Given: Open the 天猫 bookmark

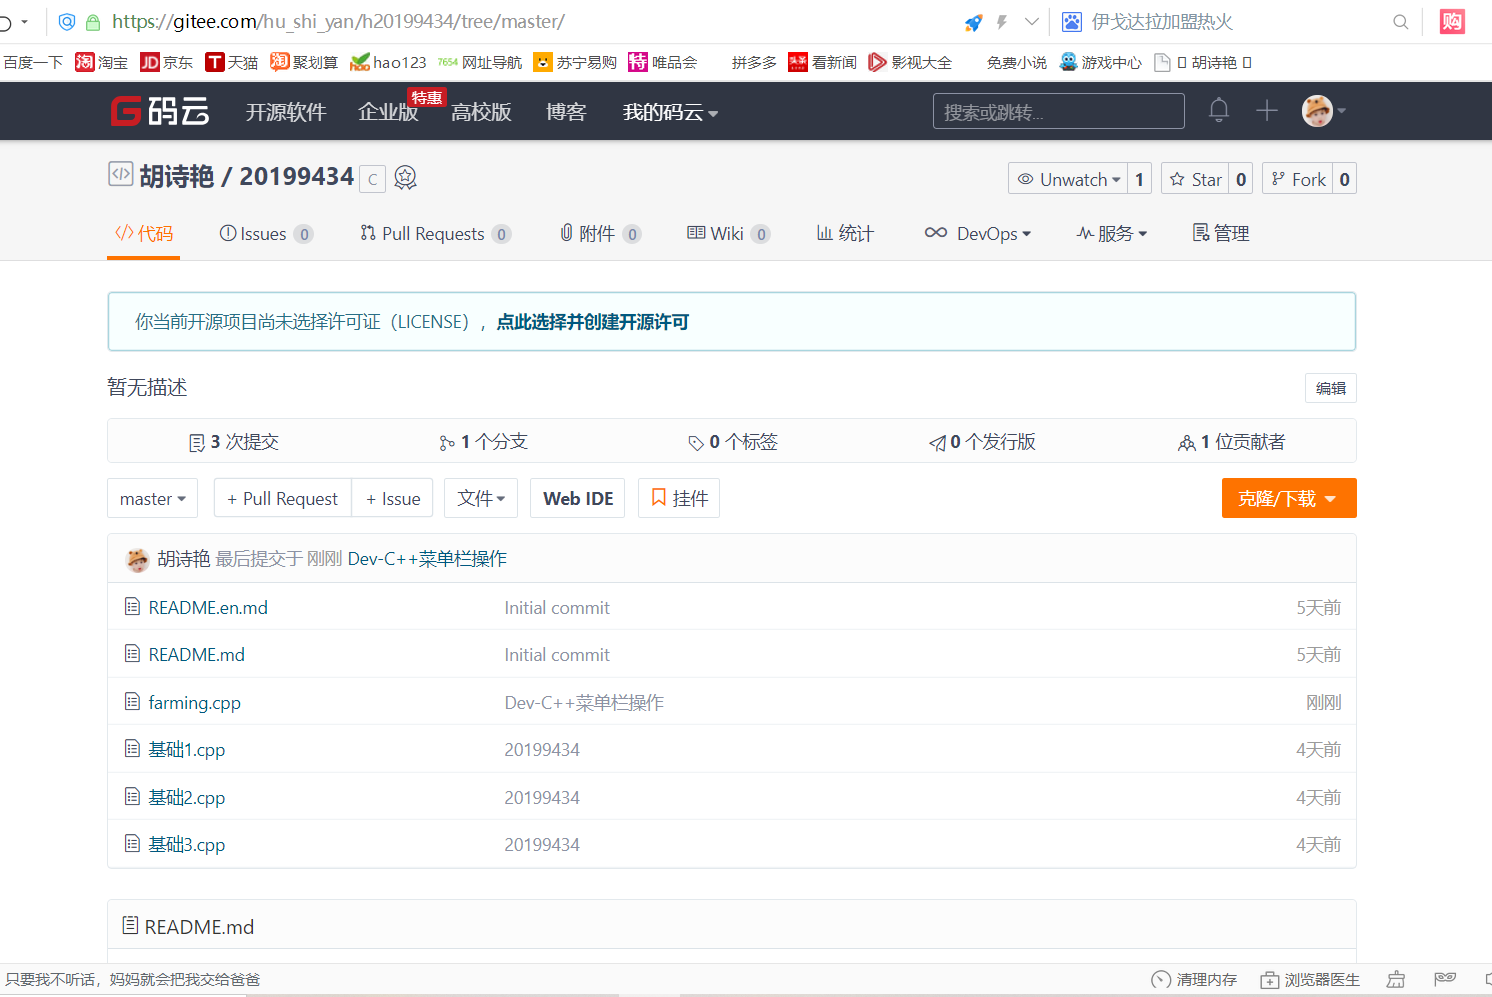Looking at the screenshot, I should pos(232,62).
